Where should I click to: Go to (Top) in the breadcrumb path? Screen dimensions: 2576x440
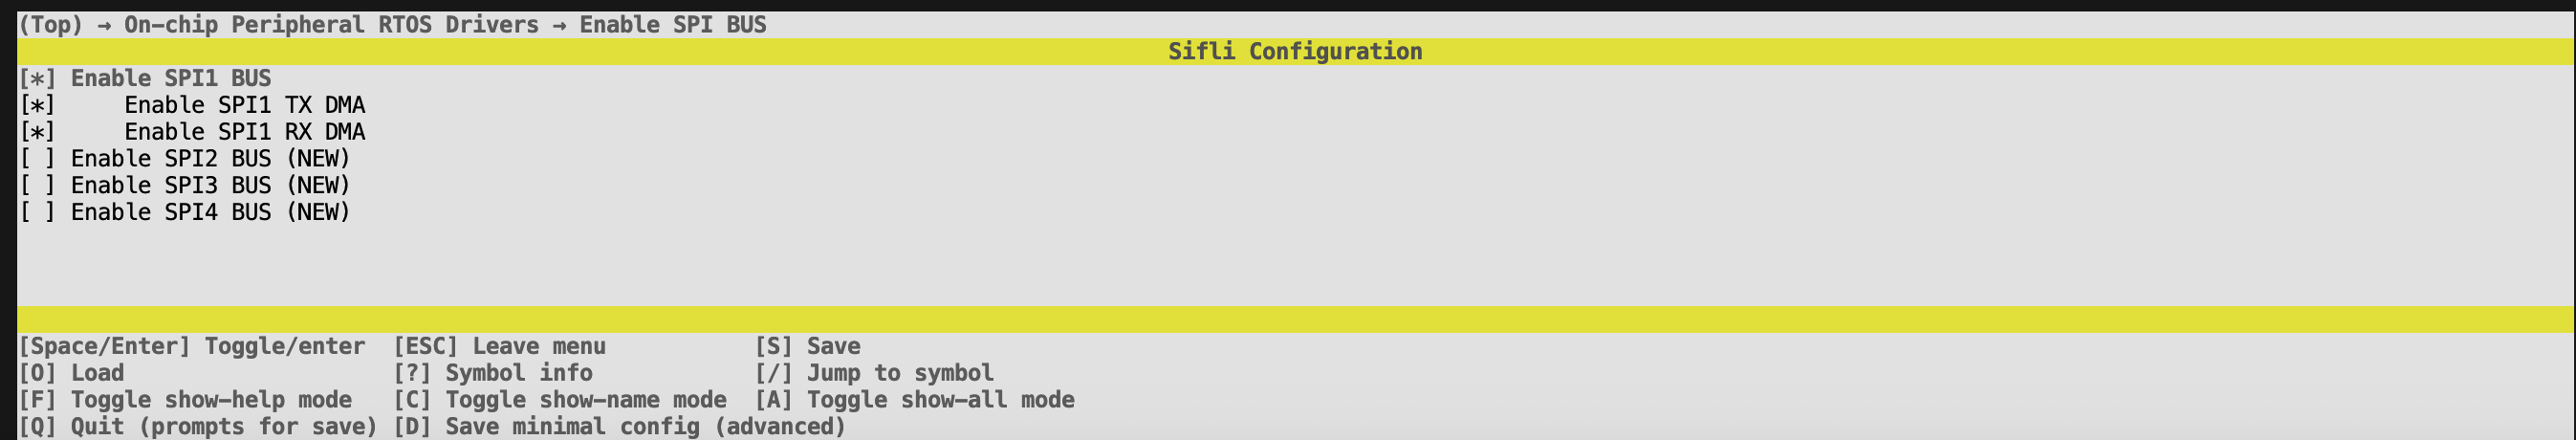point(51,24)
